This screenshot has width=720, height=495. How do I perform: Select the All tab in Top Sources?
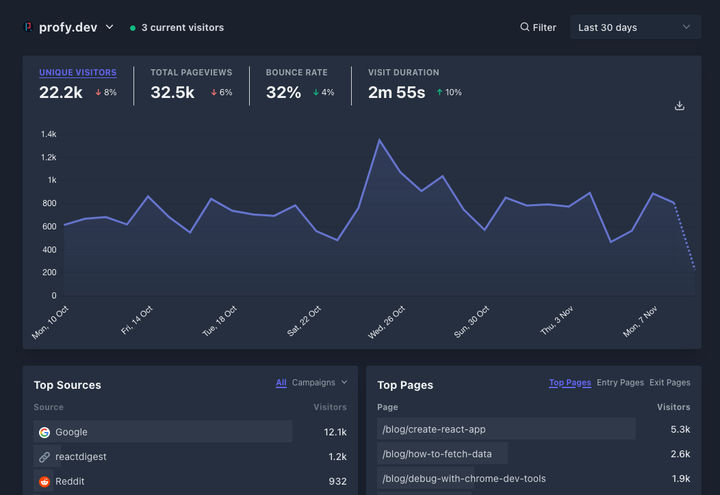[281, 382]
